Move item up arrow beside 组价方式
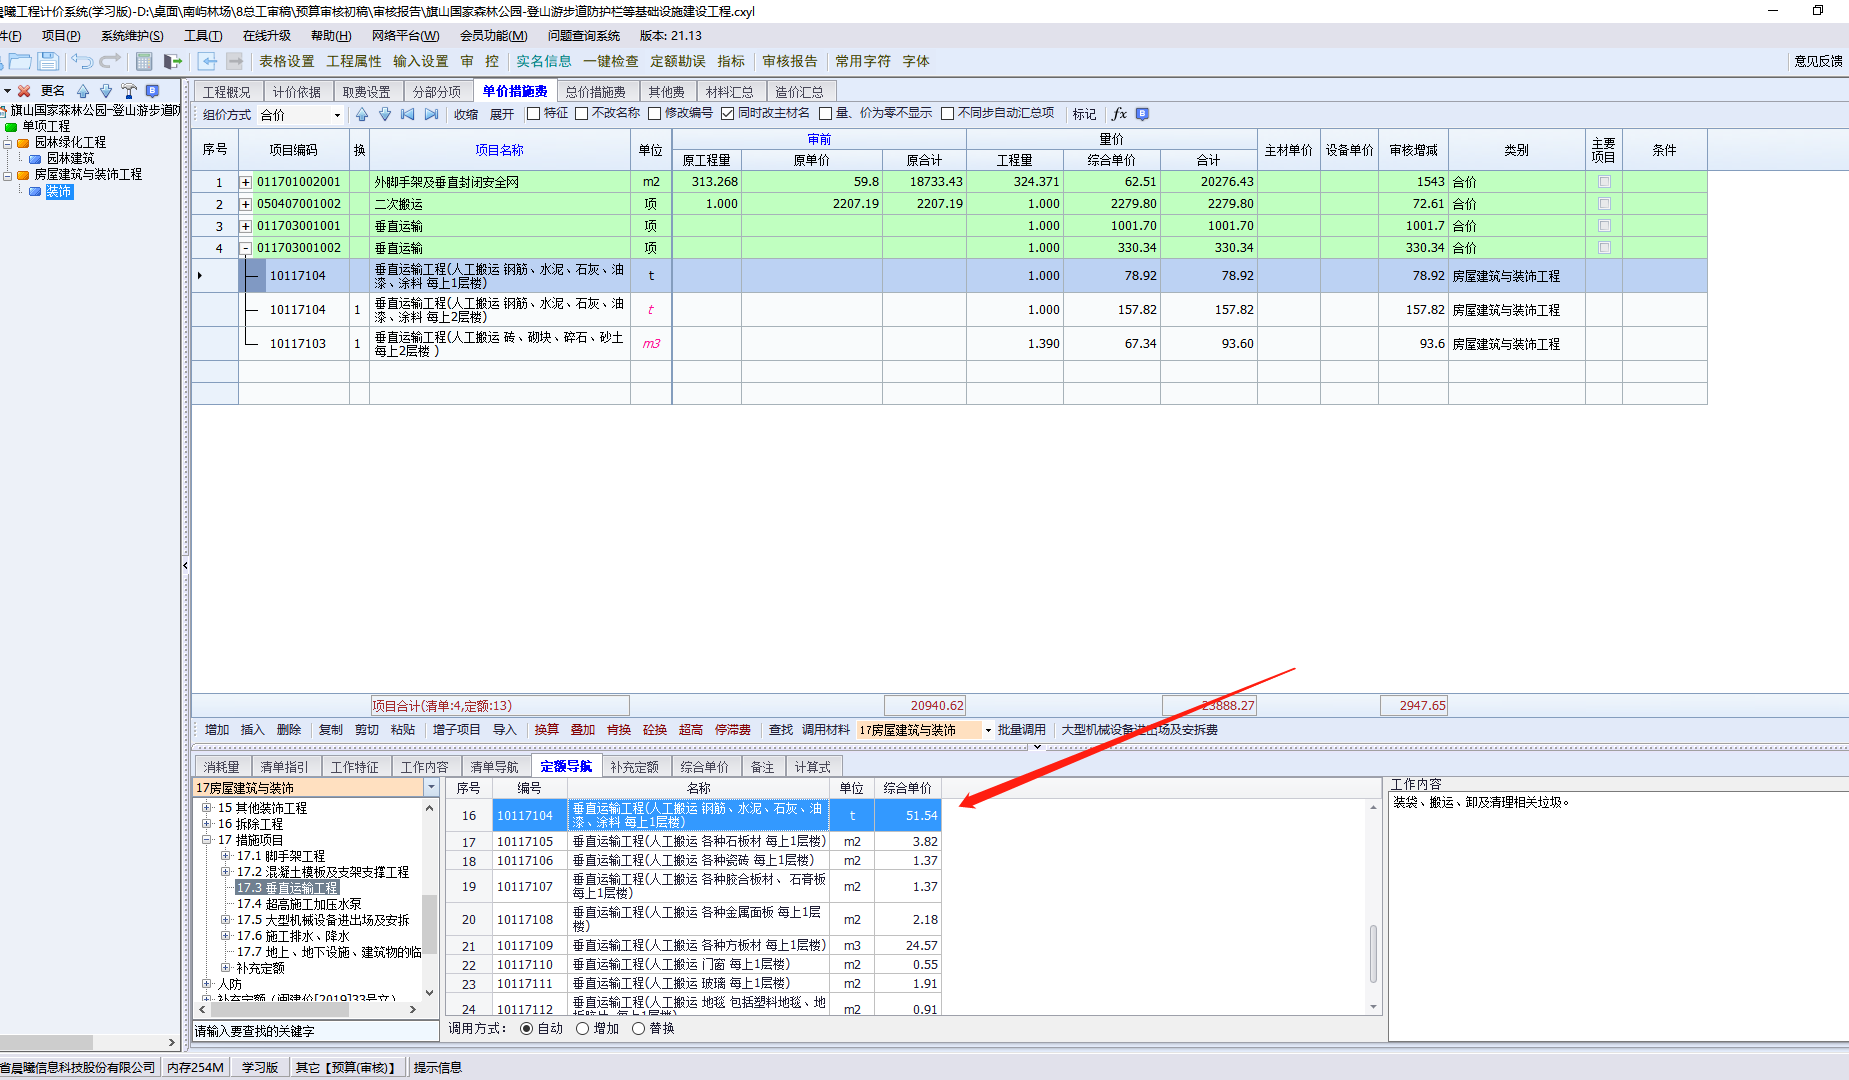The height and width of the screenshot is (1080, 1849). tap(362, 114)
